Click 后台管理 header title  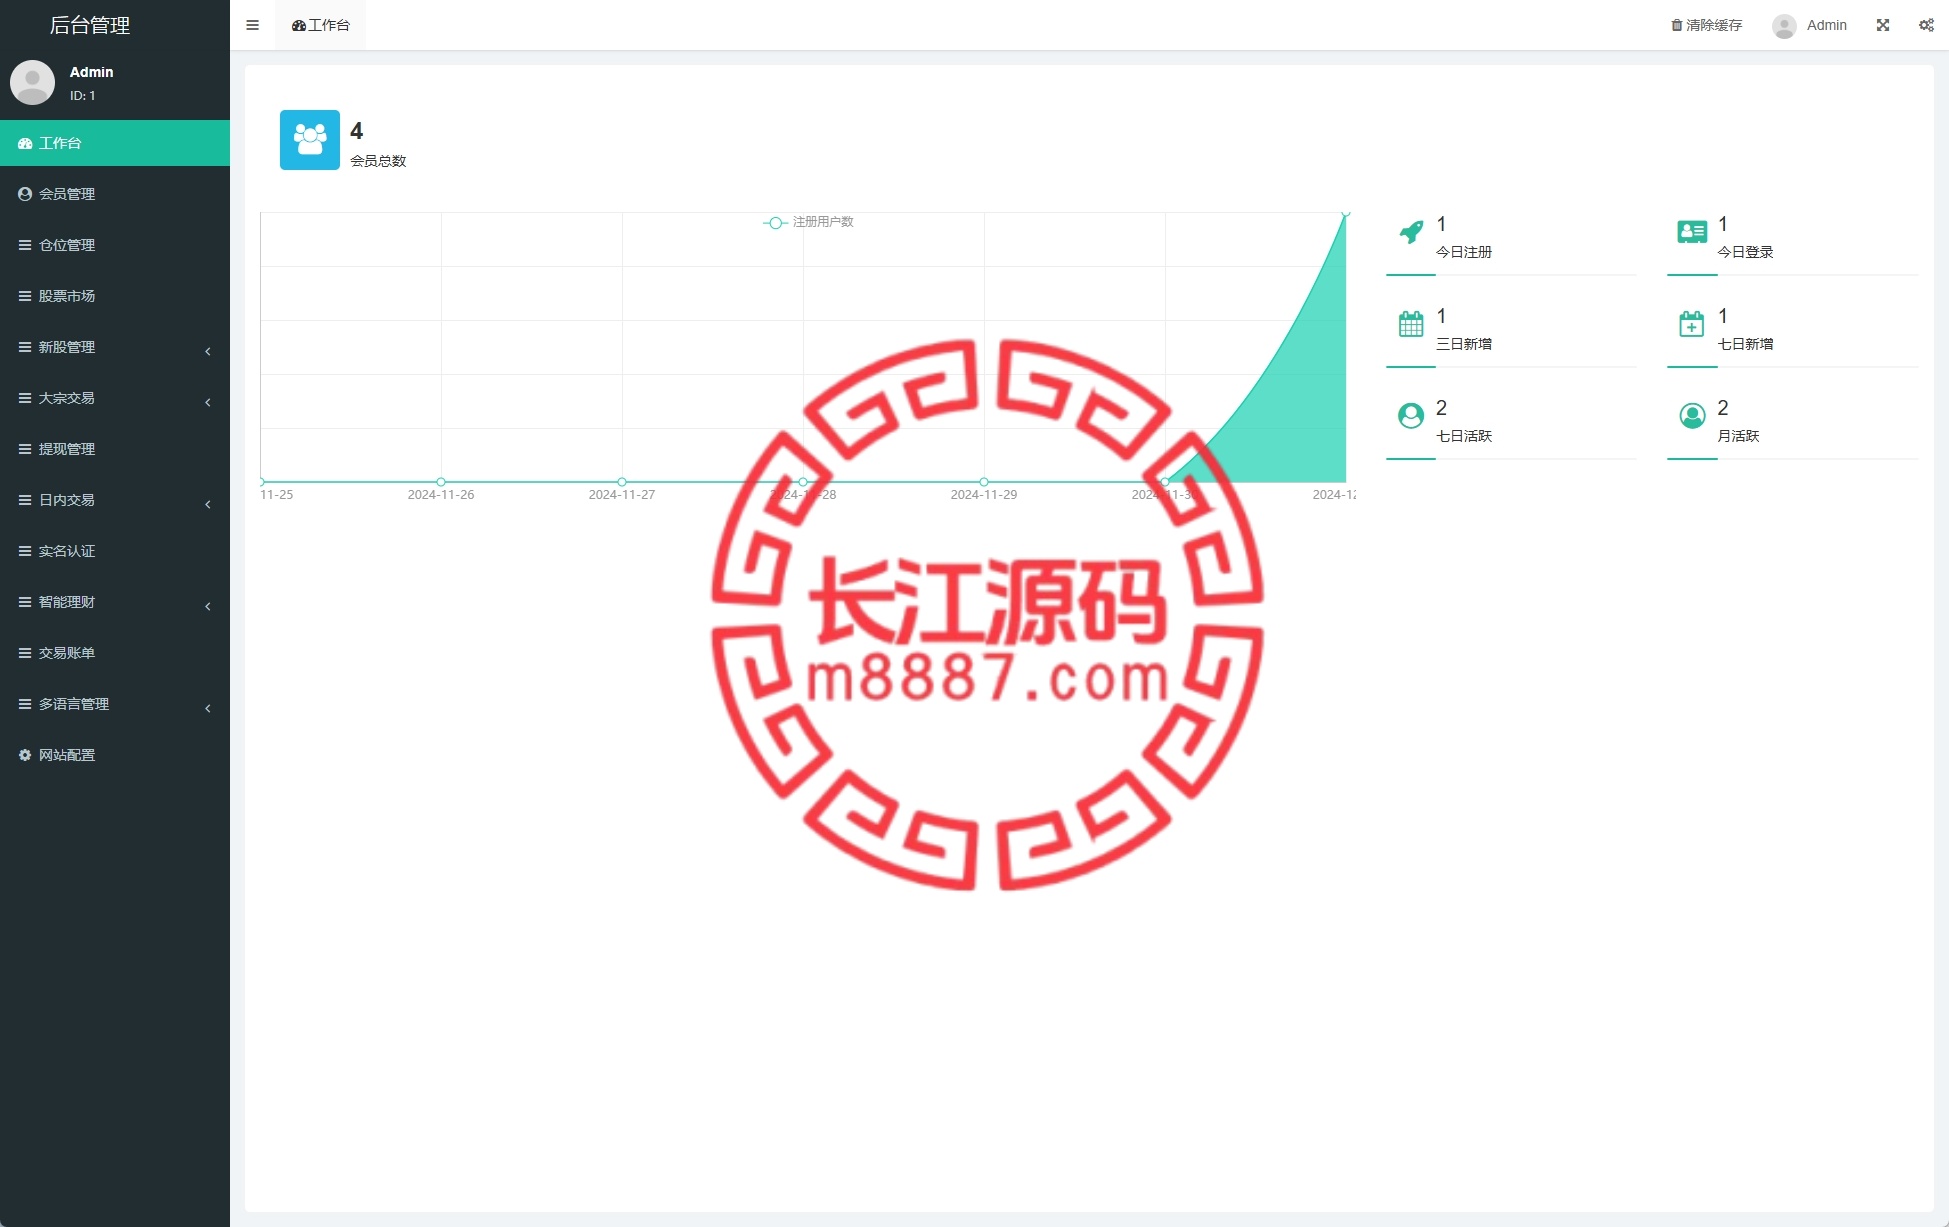point(90,25)
